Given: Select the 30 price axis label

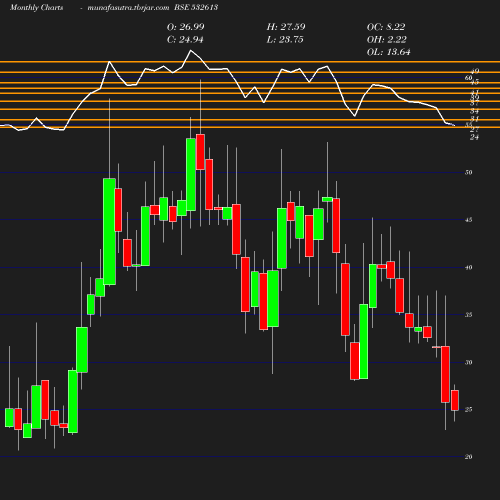Looking at the screenshot, I should [x=469, y=362].
